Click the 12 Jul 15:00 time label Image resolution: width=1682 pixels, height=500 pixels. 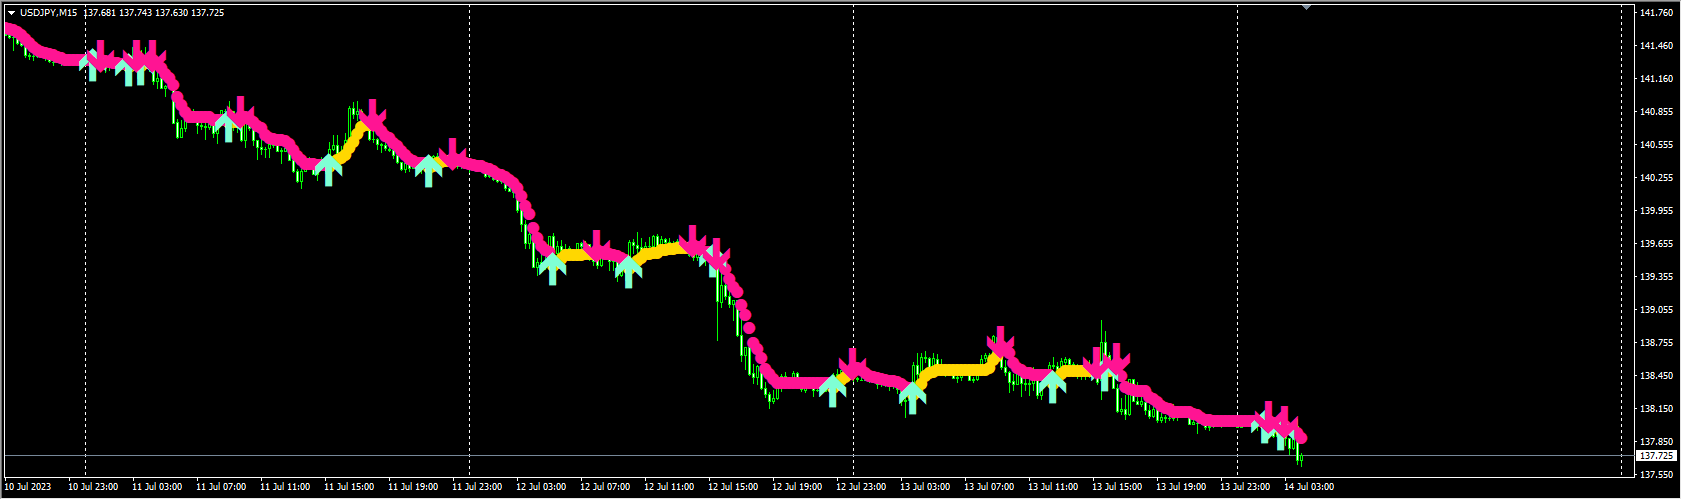click(733, 487)
